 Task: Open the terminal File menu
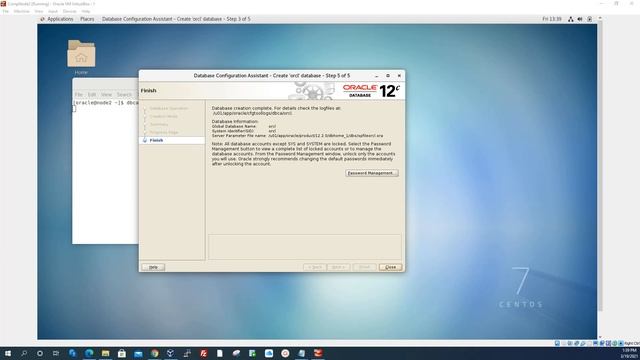point(78,94)
